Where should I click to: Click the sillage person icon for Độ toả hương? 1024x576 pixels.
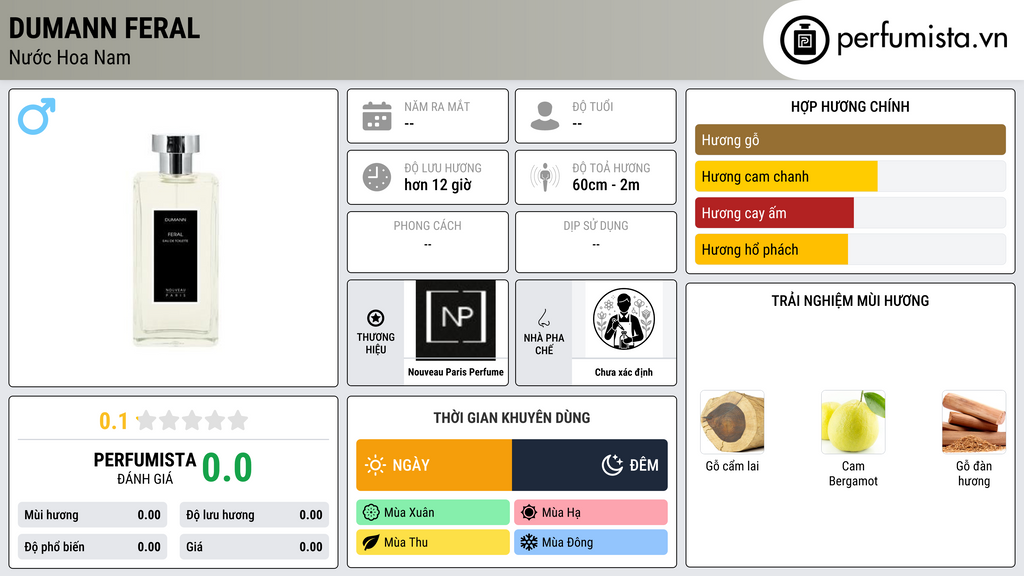tap(545, 177)
